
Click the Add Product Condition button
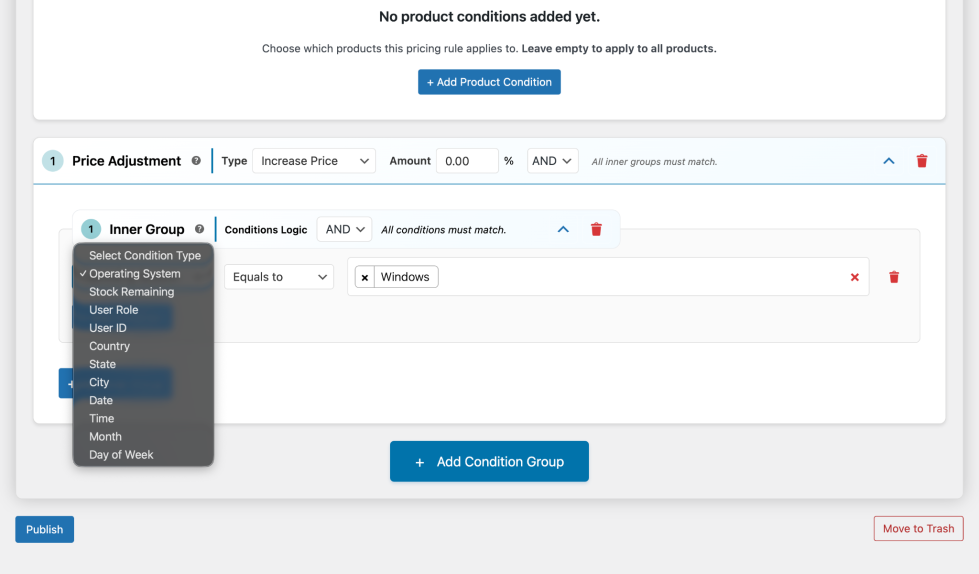pyautogui.click(x=489, y=82)
